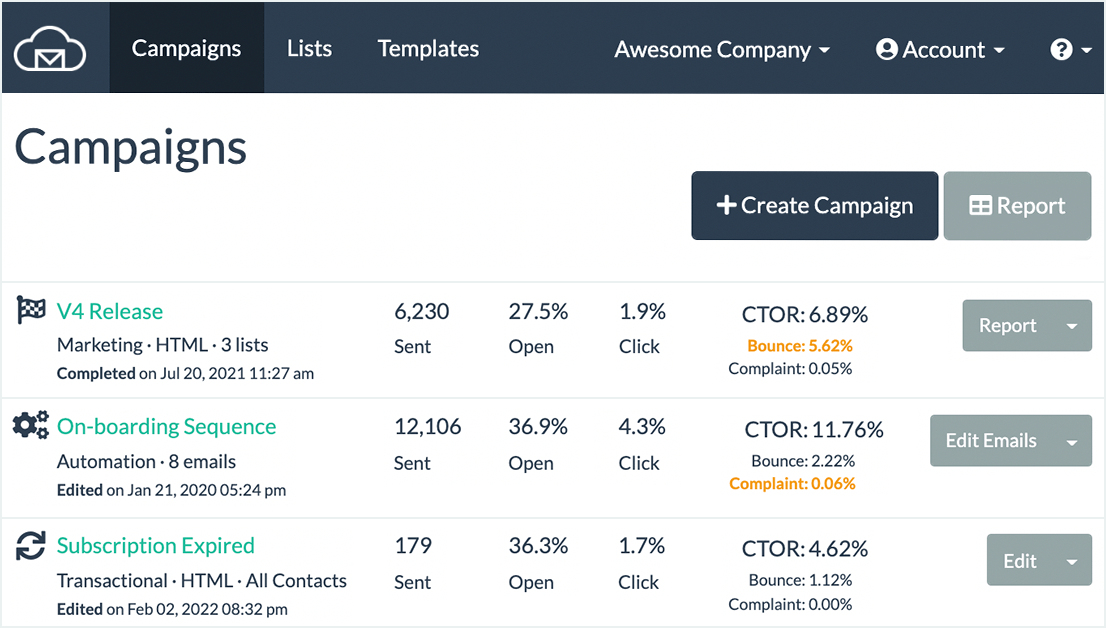Expand the arrow next to V4 Release Report
The height and width of the screenshot is (628, 1106).
pos(1071,327)
